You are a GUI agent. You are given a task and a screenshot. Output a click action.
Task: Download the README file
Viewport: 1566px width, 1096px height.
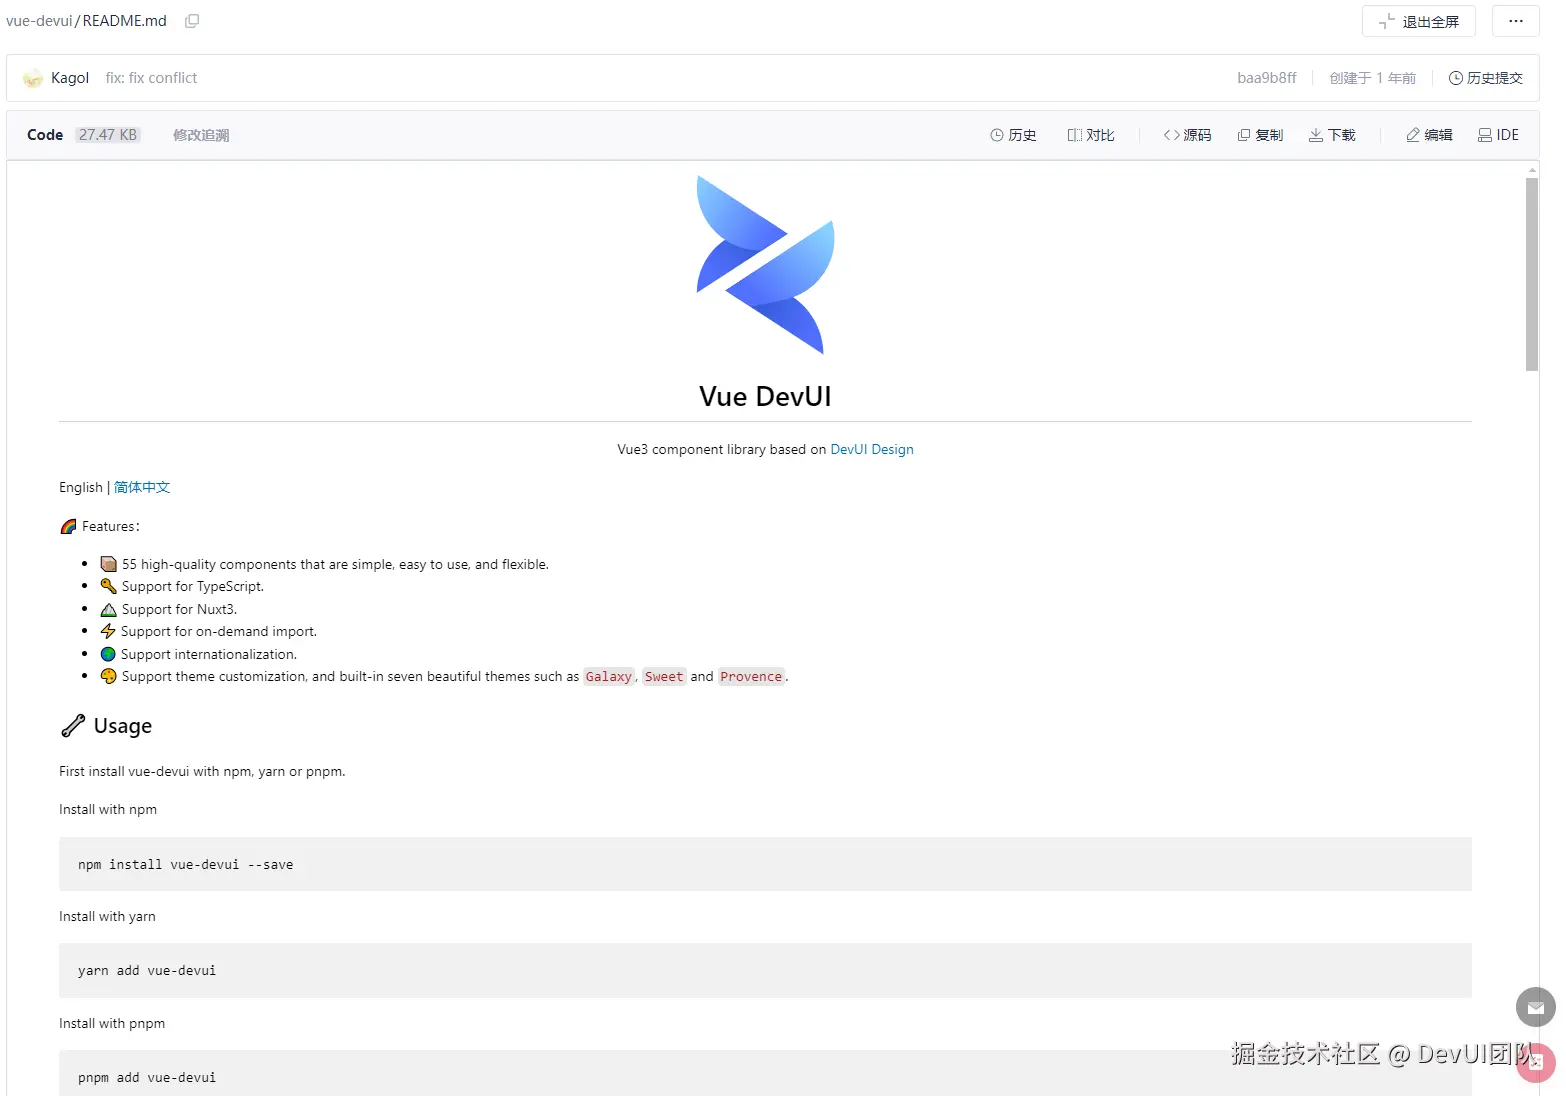click(x=1332, y=135)
